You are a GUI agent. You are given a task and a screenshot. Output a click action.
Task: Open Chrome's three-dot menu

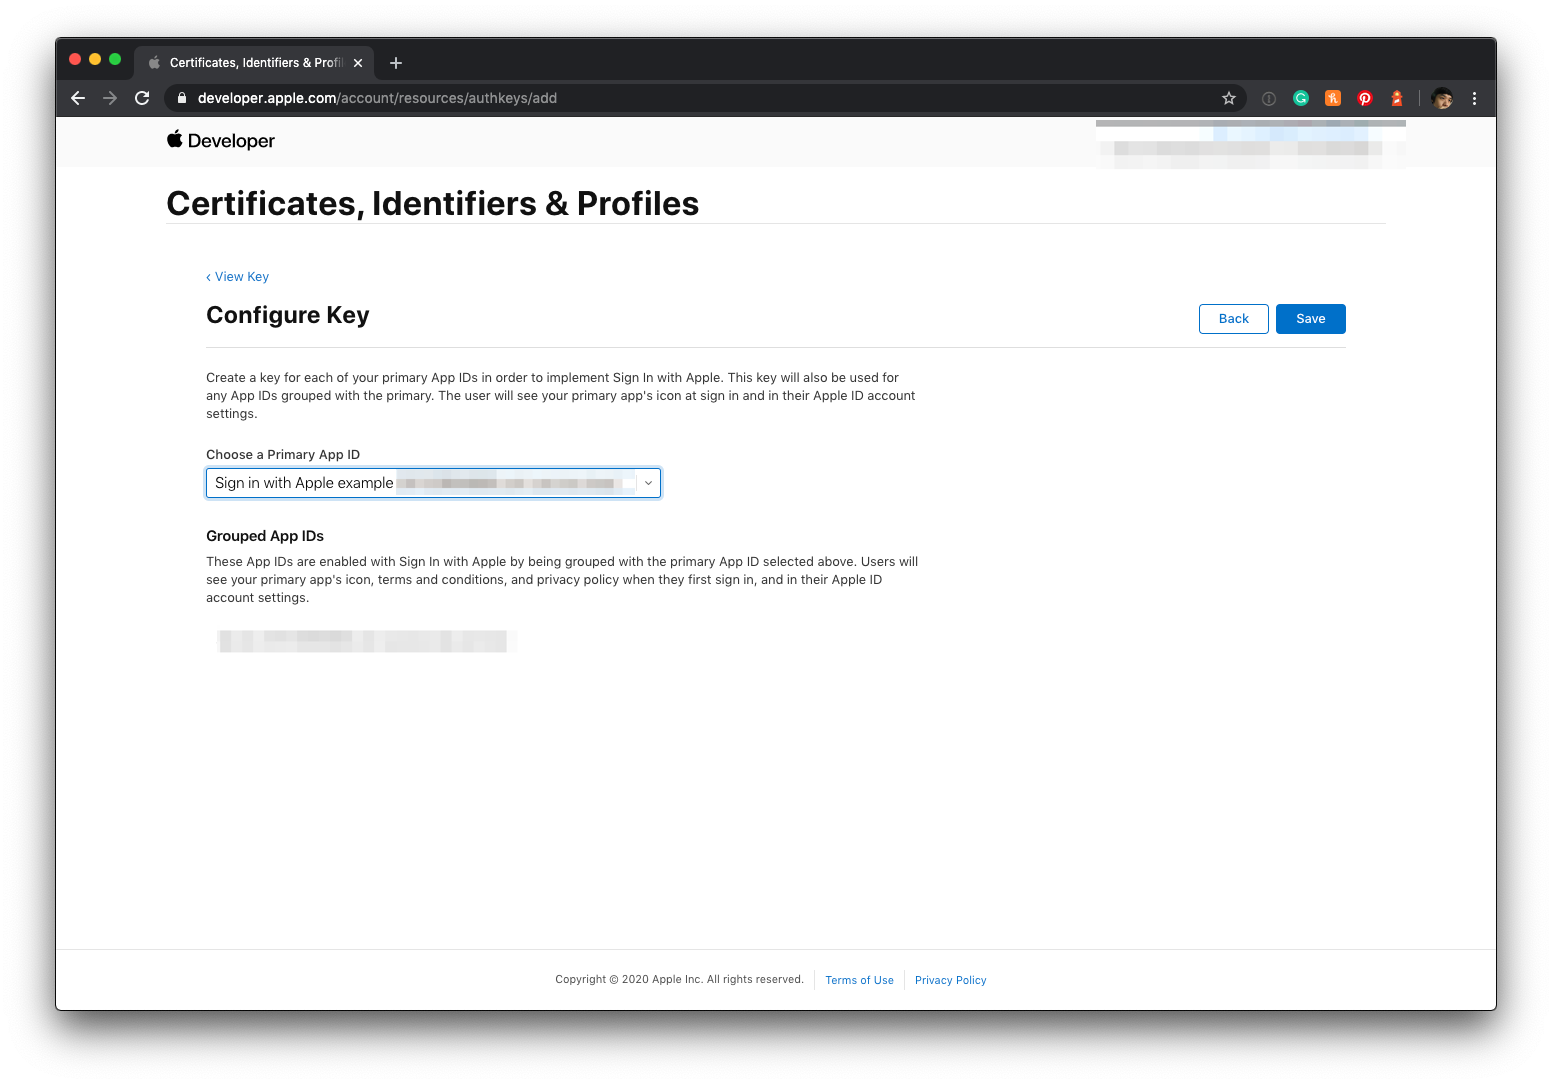pyautogui.click(x=1474, y=98)
